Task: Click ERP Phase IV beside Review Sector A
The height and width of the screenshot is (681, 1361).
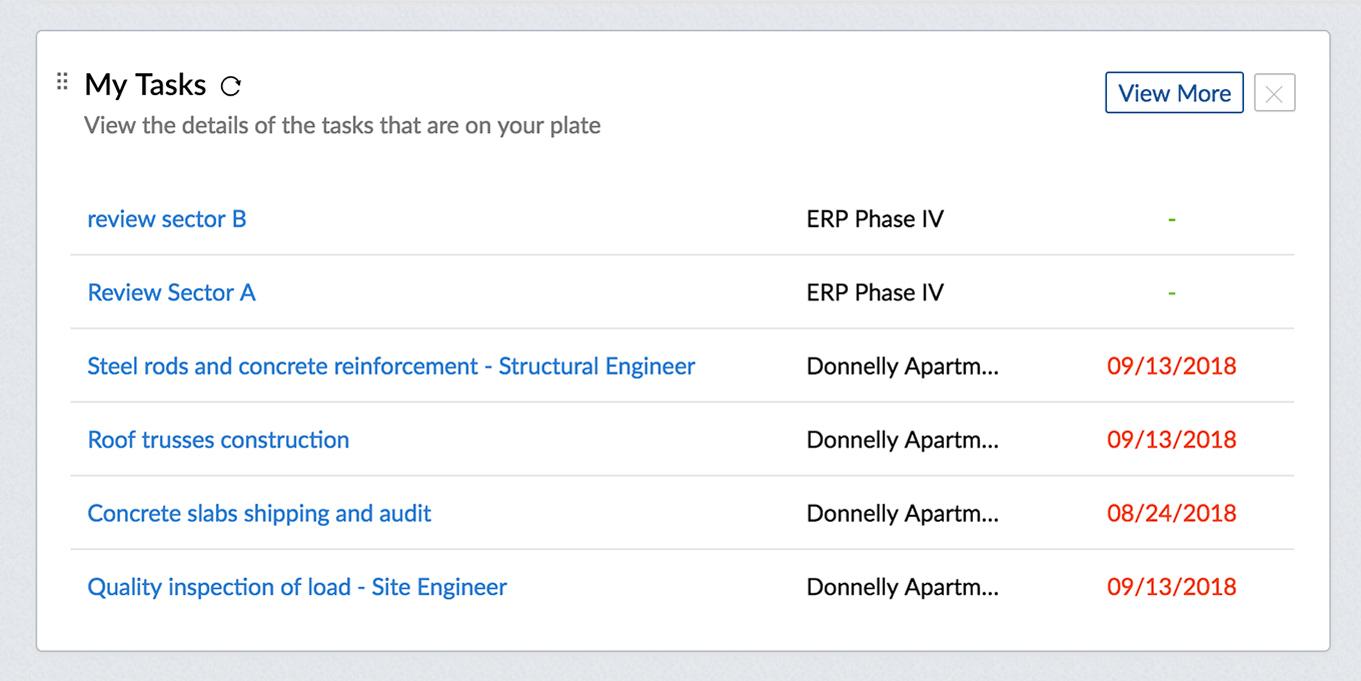Action: coord(875,293)
